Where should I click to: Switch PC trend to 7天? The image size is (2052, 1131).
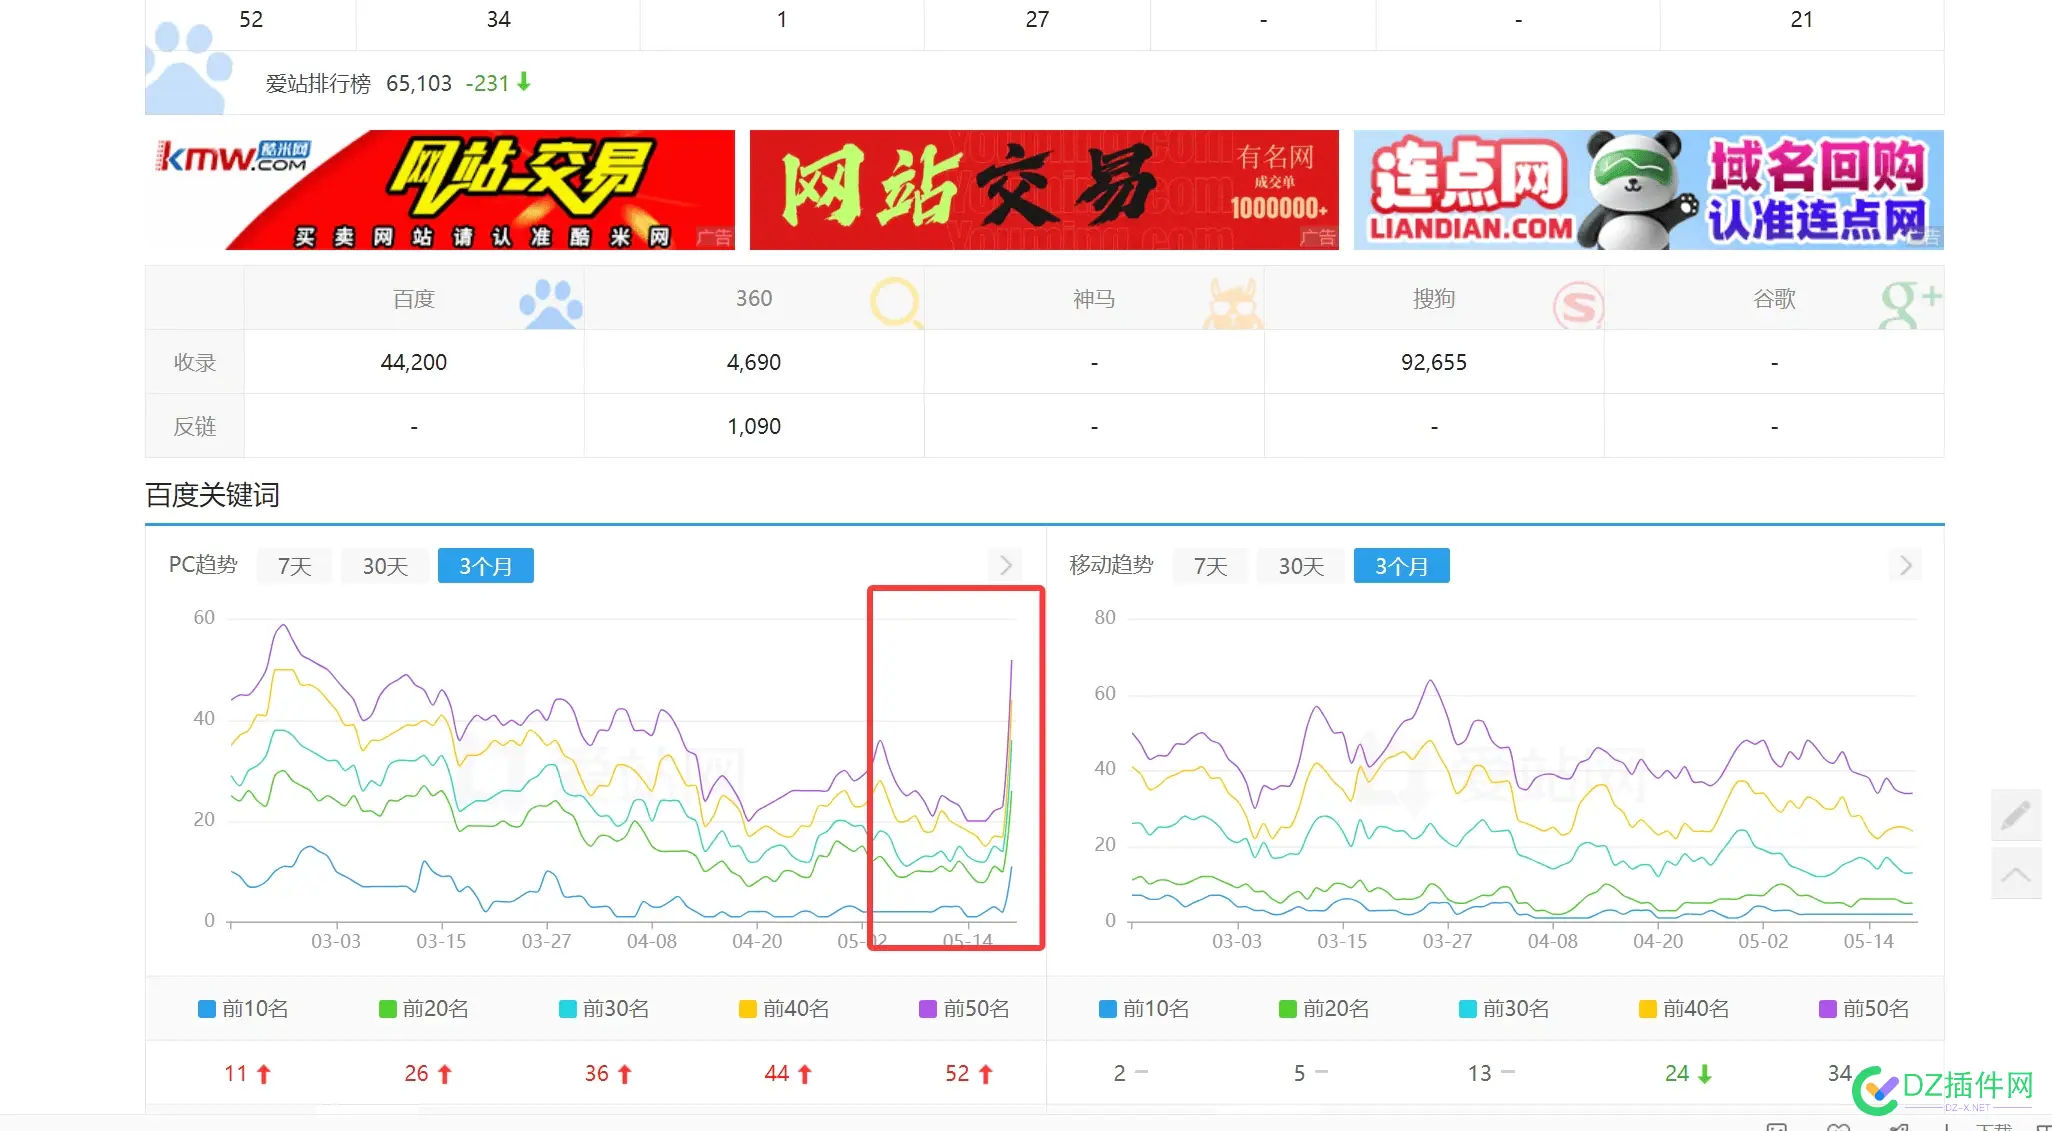294,566
